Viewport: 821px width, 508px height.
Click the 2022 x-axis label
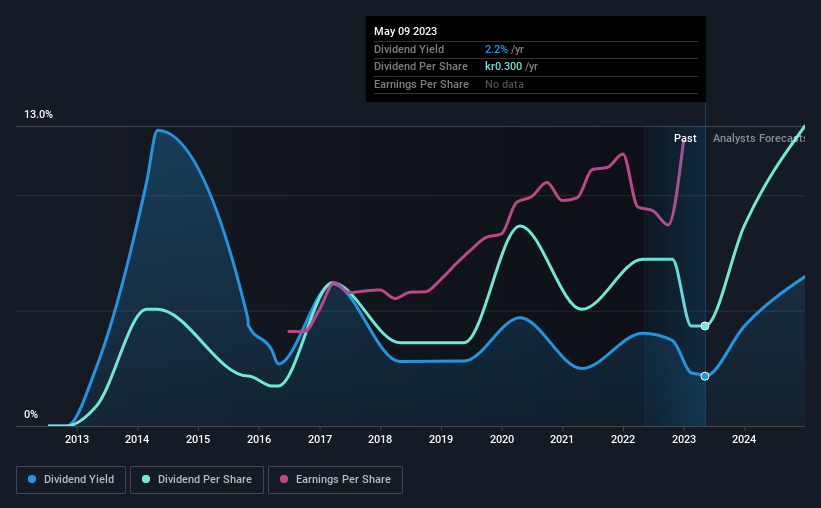623,439
